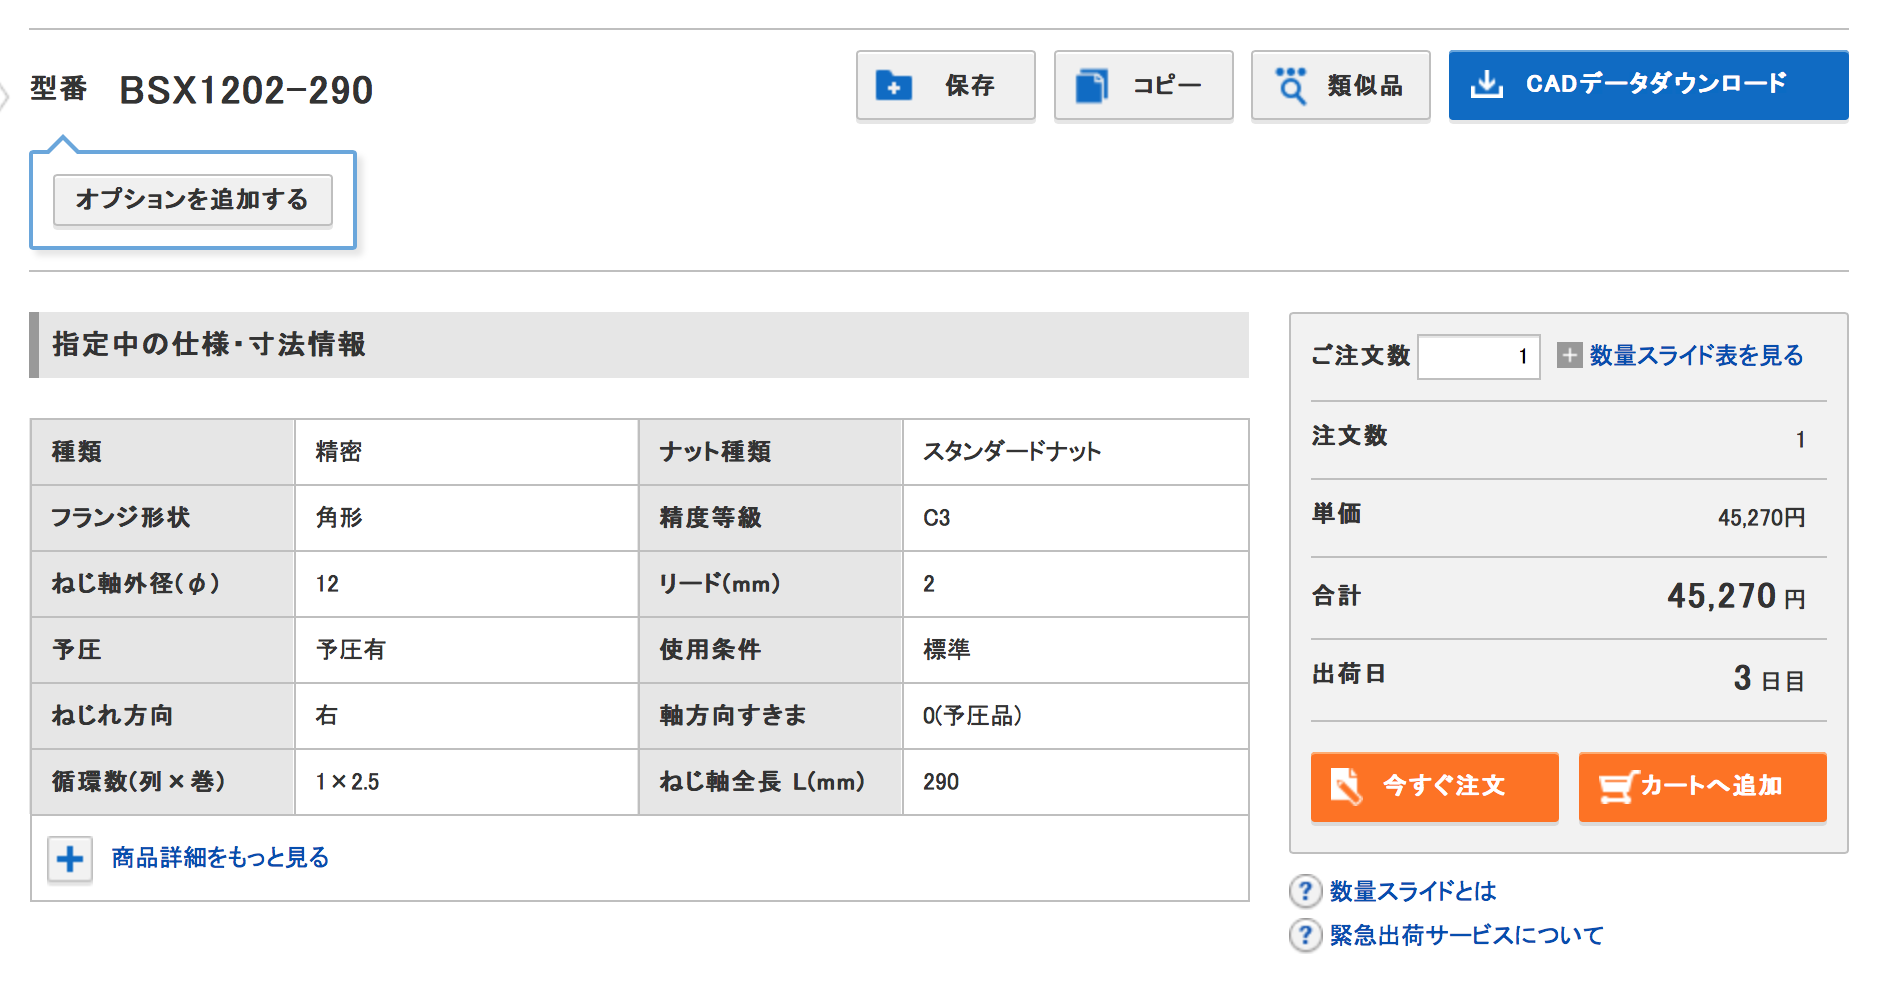Open the 数量スライド表を見る link

1696,355
